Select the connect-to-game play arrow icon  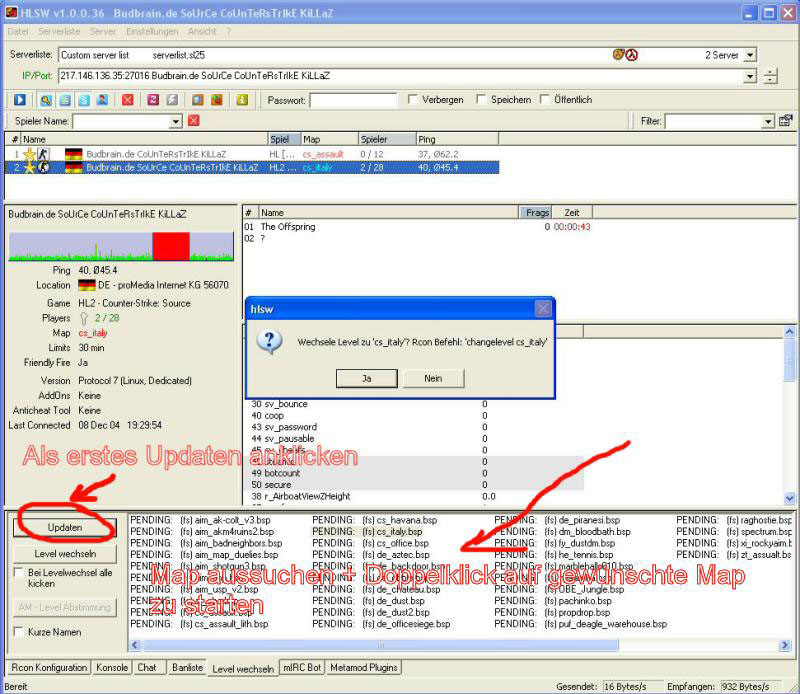(21, 100)
